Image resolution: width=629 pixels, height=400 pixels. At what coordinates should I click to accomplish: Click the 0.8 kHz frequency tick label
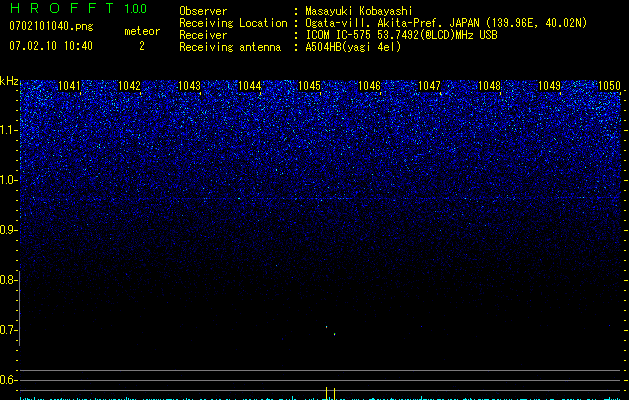7,280
